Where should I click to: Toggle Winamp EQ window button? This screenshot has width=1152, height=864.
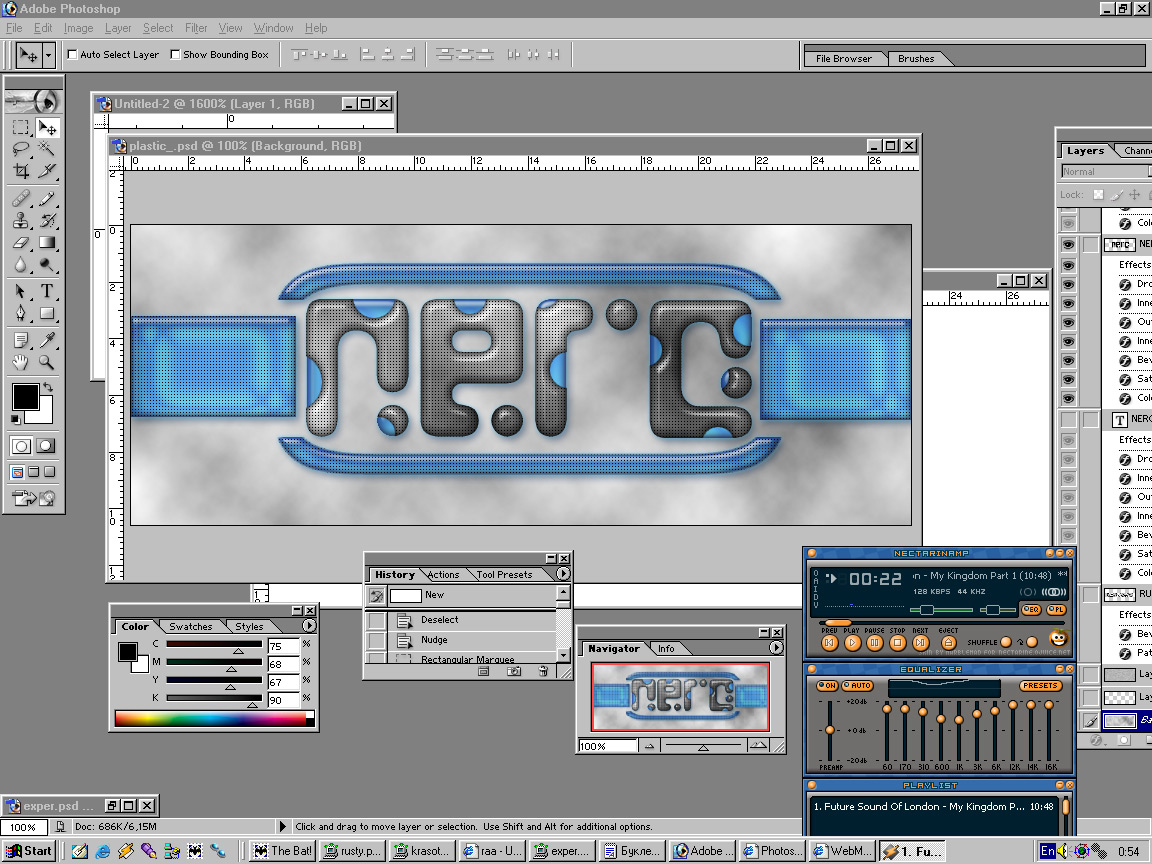pos(1032,610)
